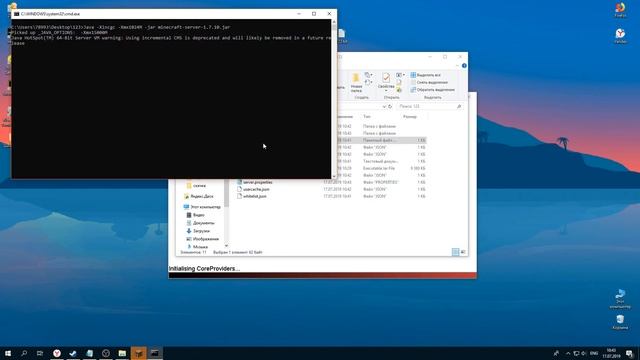
Task: Open Windows search from the taskbar
Action: point(24,353)
